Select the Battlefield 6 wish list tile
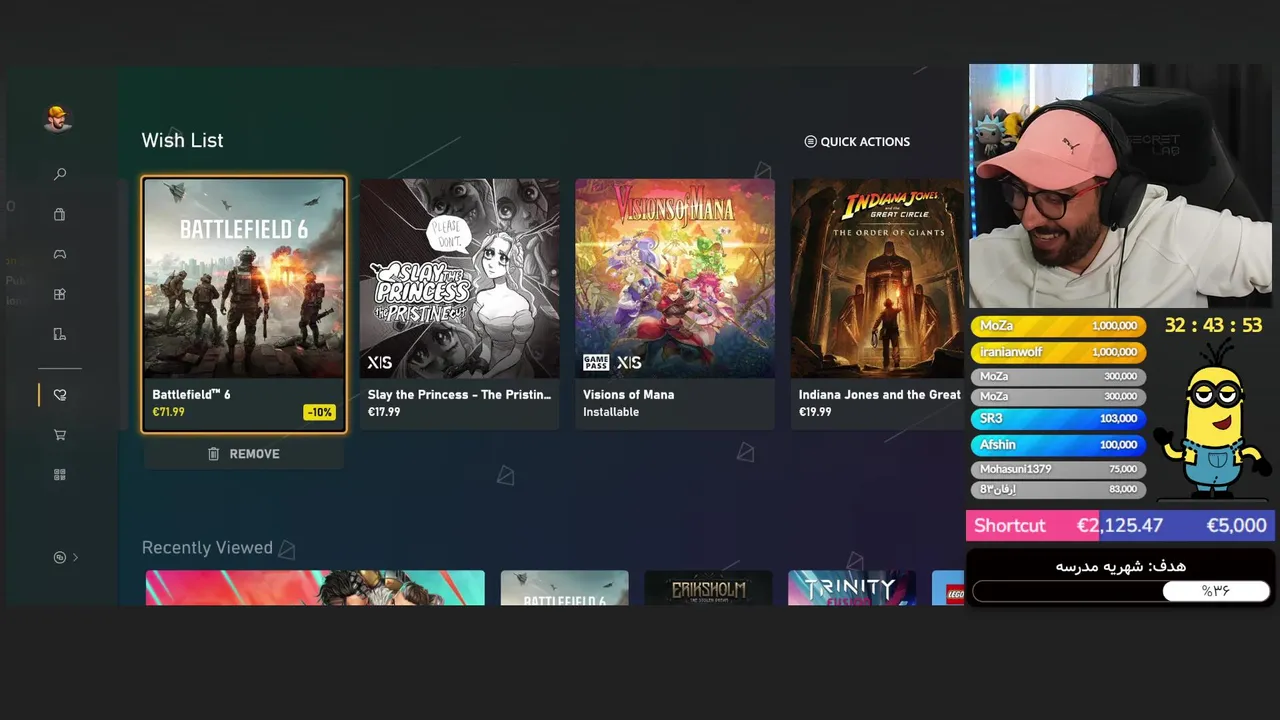Screen dimensions: 1280x720 pos(244,305)
